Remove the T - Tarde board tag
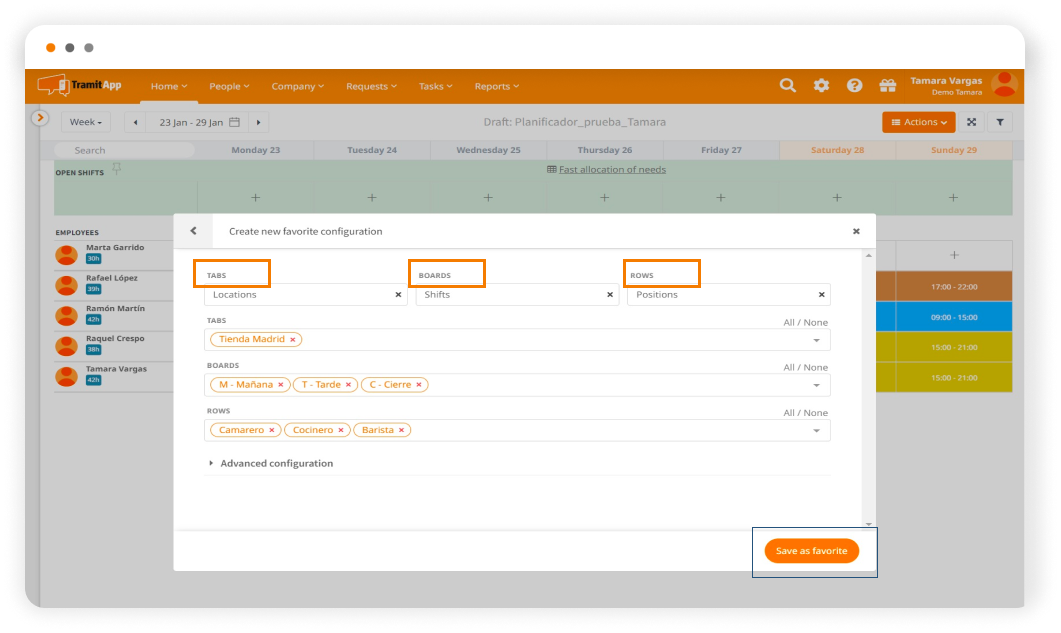This screenshot has height=633, width=1061. pos(348,385)
